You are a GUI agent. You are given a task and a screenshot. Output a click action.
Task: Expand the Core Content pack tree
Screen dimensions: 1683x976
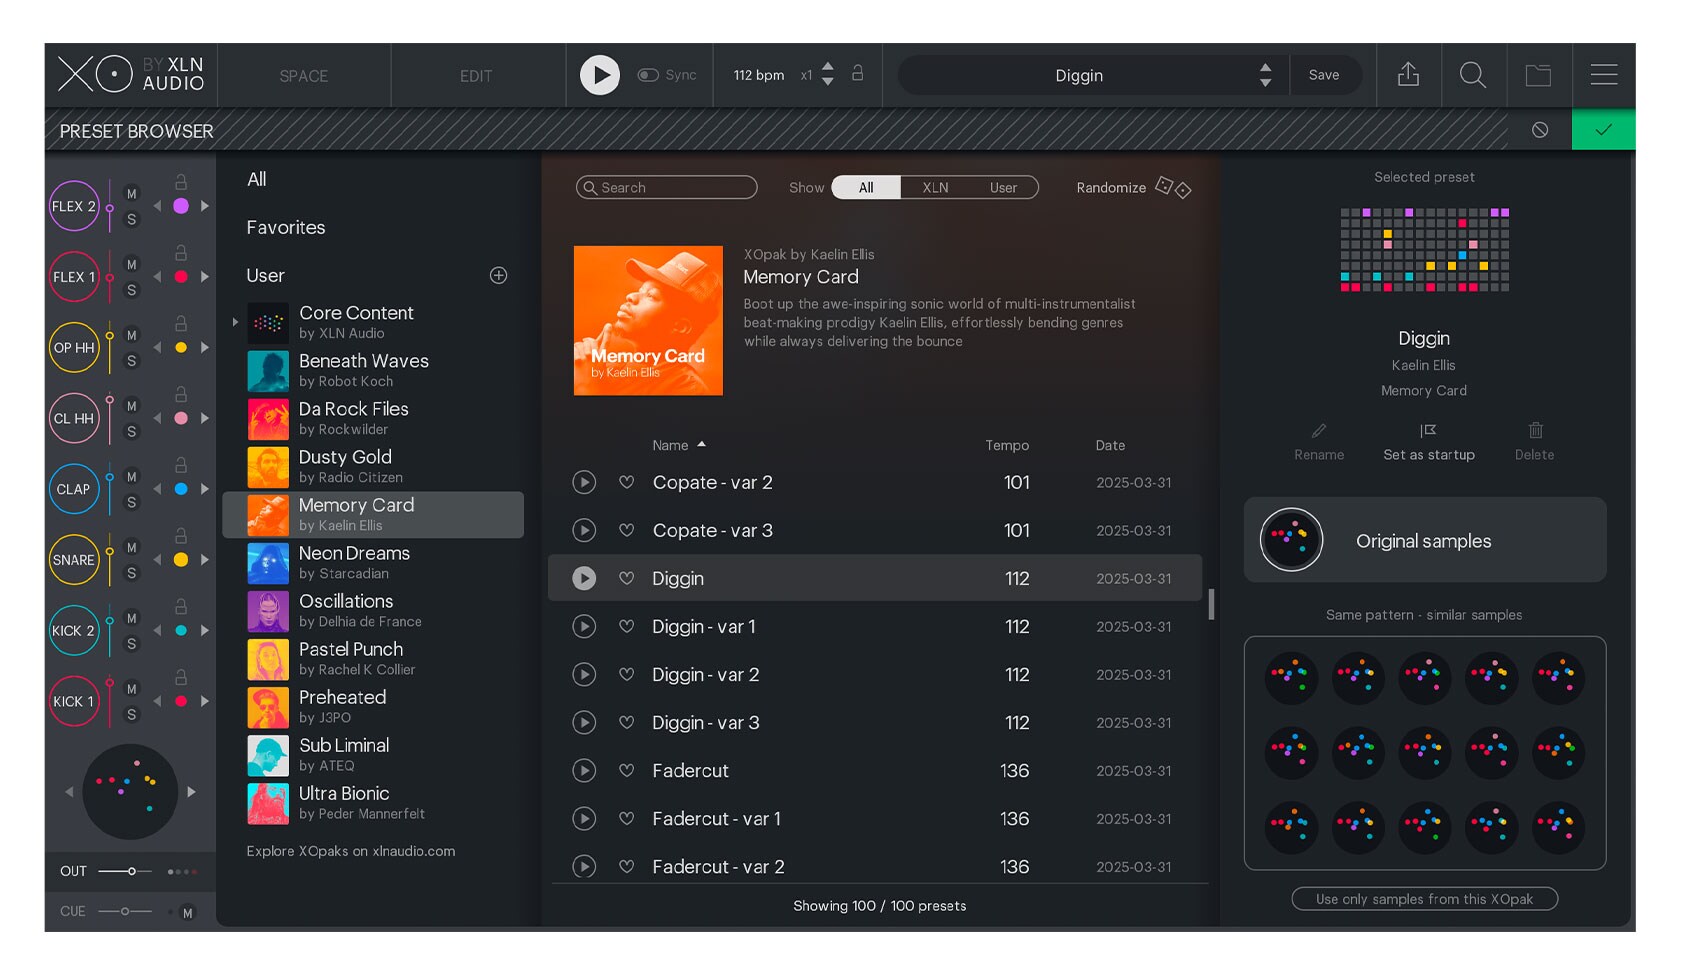click(x=235, y=322)
